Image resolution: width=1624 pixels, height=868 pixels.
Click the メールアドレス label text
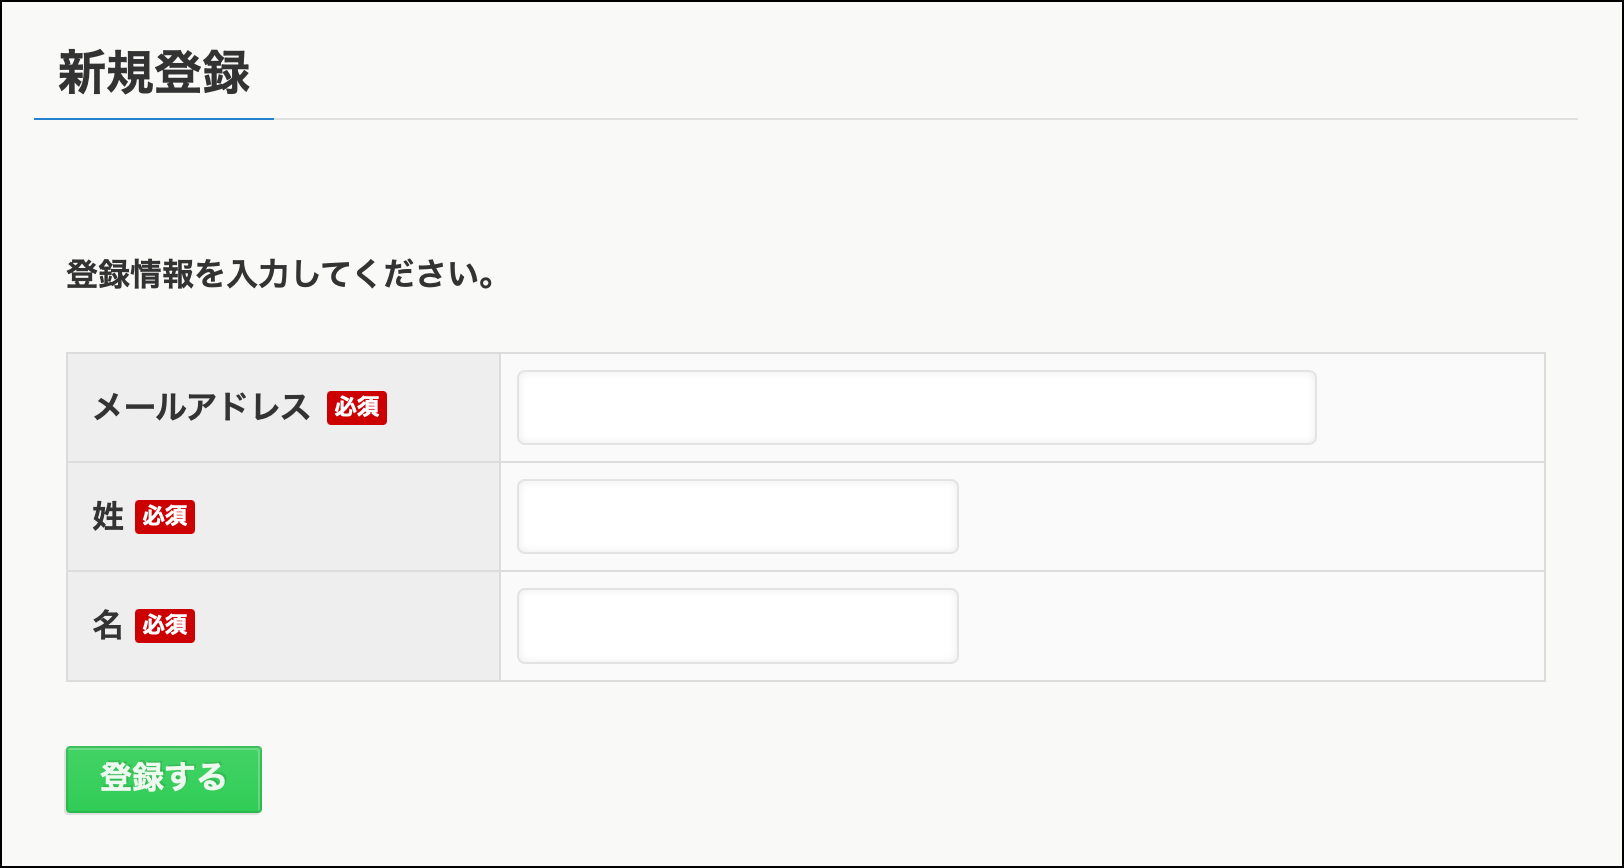point(201,407)
